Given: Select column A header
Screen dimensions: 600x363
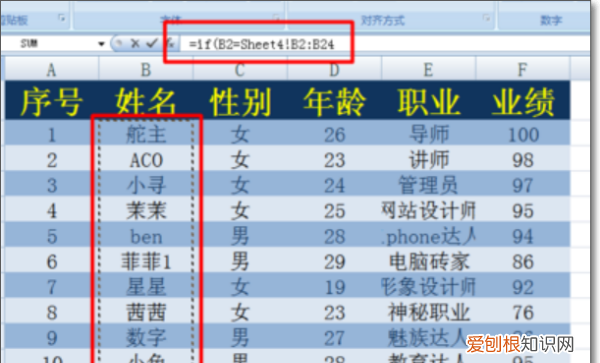Looking at the screenshot, I should (x=51, y=69).
